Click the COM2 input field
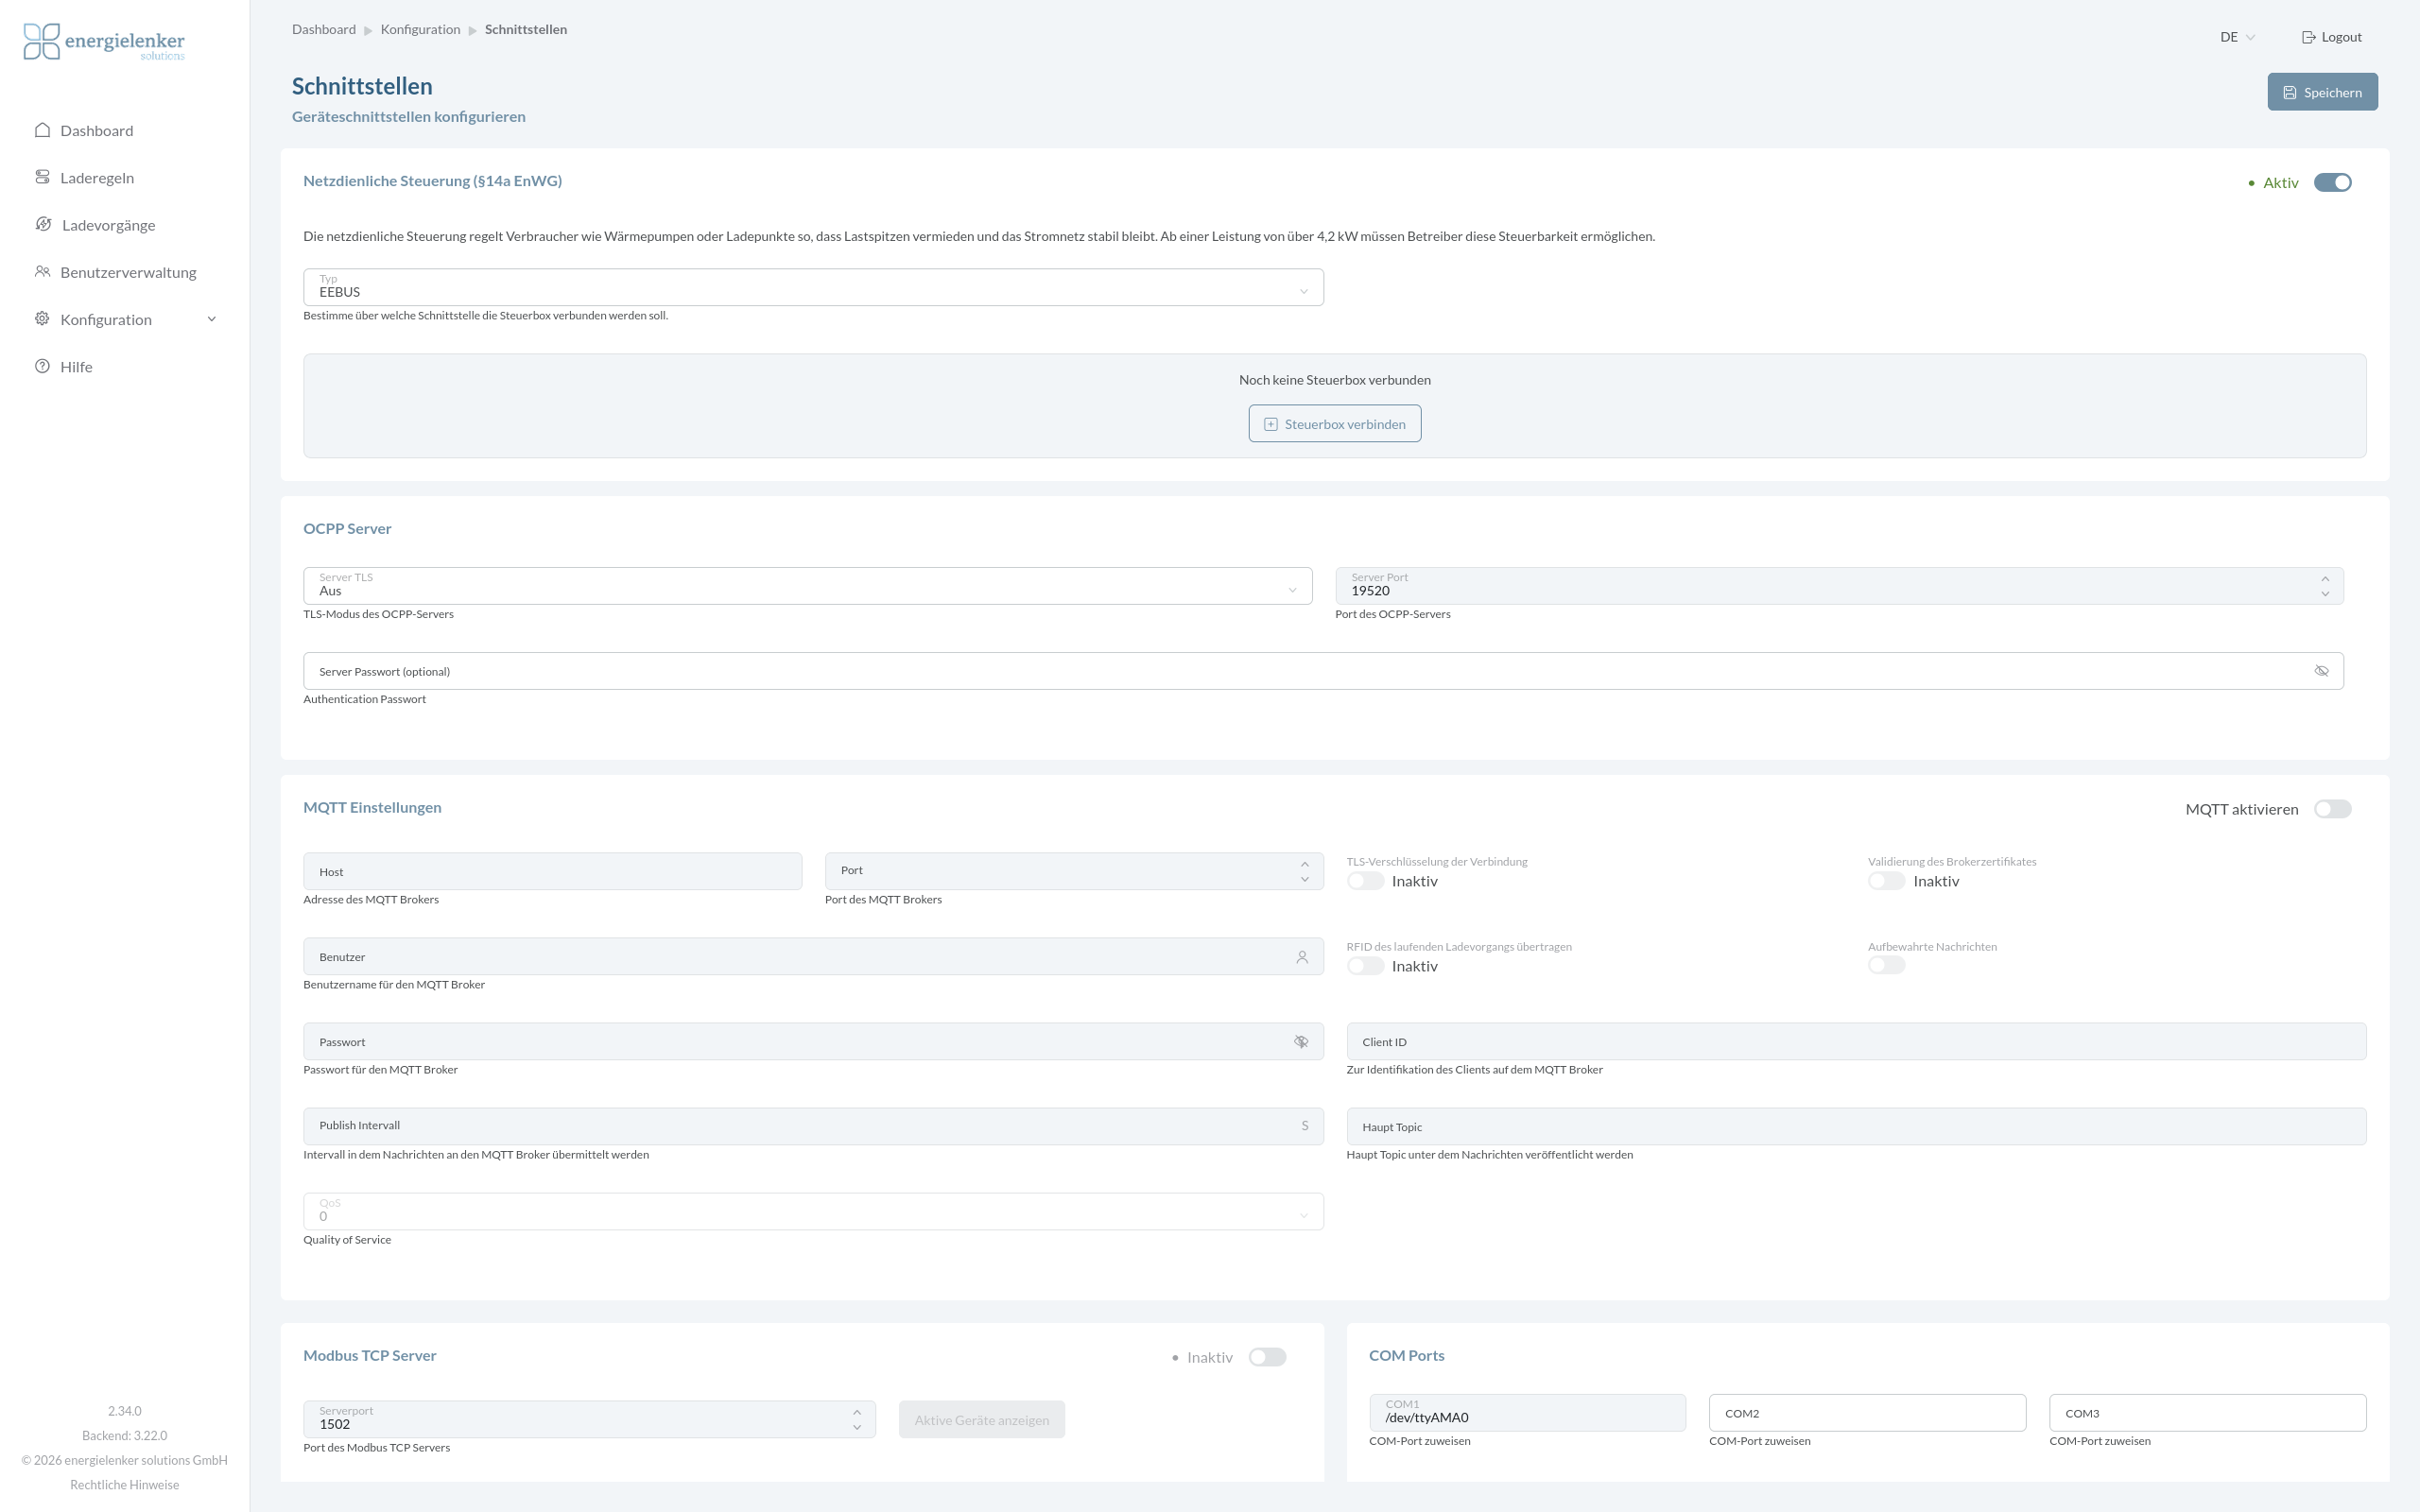The image size is (2420, 1512). pyautogui.click(x=1867, y=1413)
